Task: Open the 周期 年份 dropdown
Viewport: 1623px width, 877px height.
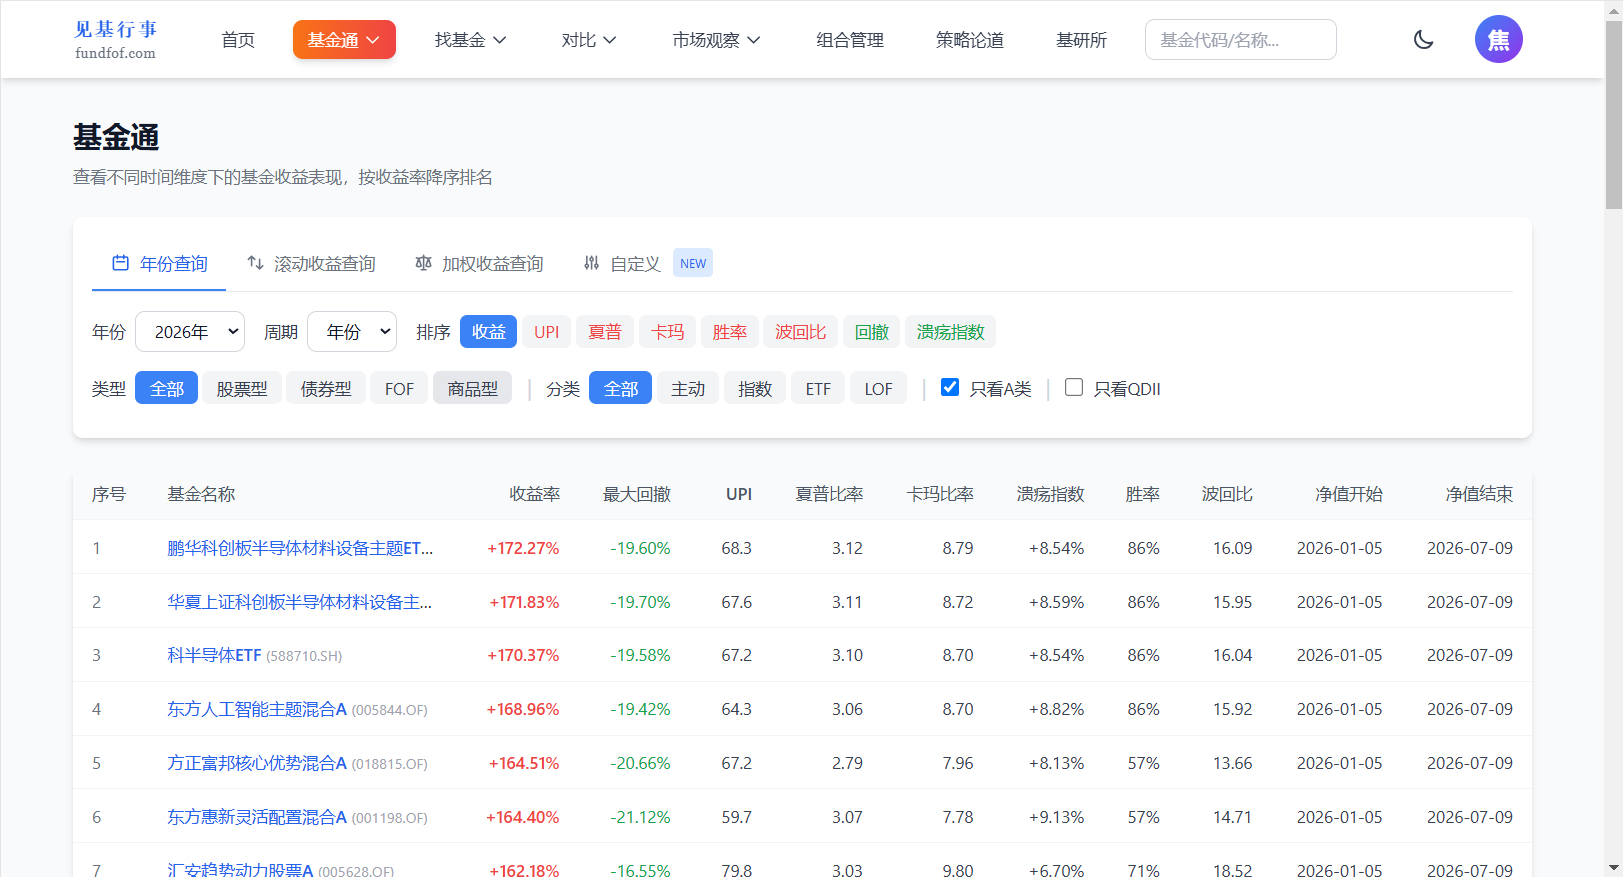Action: (351, 332)
